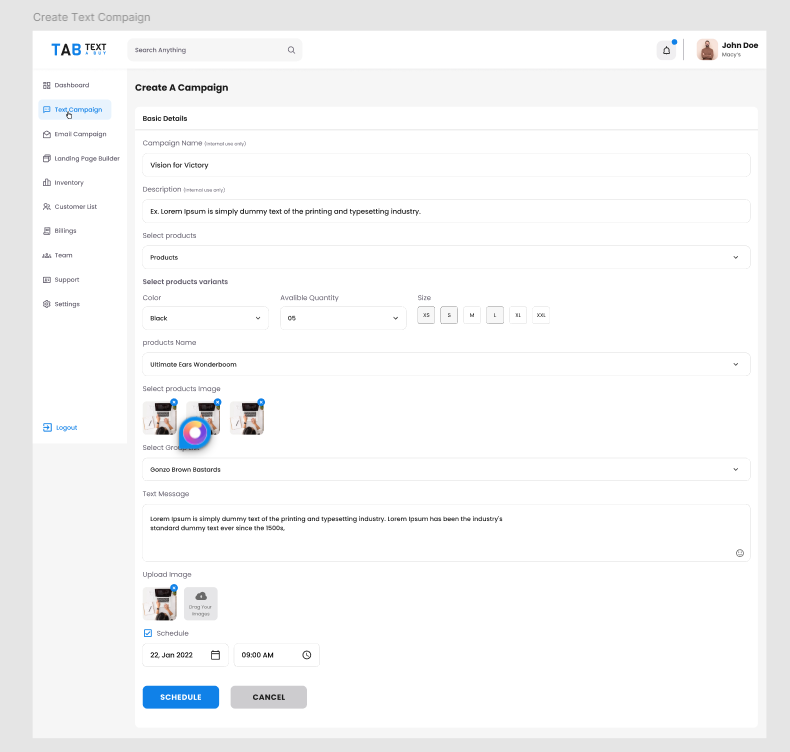This screenshot has height=752, width=790.
Task: Open the Billings page
Action: (x=65, y=231)
